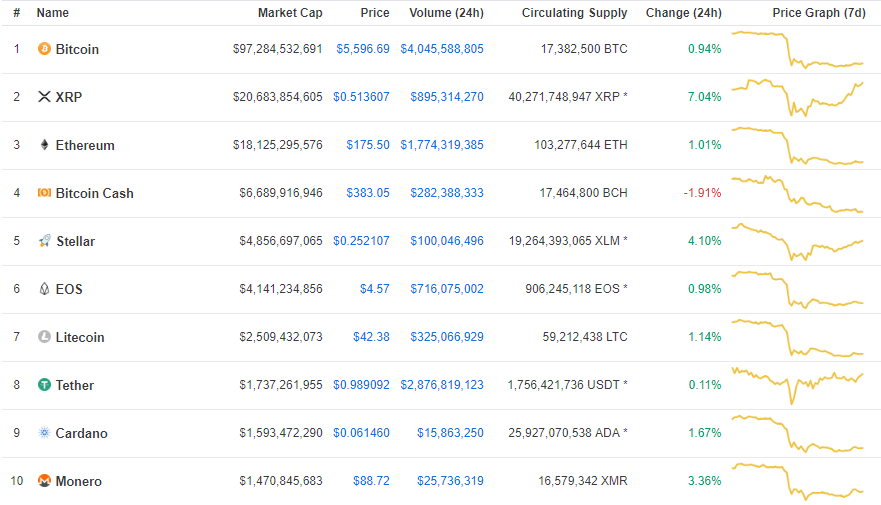
Task: Click the Monero logo icon
Action: (x=44, y=481)
